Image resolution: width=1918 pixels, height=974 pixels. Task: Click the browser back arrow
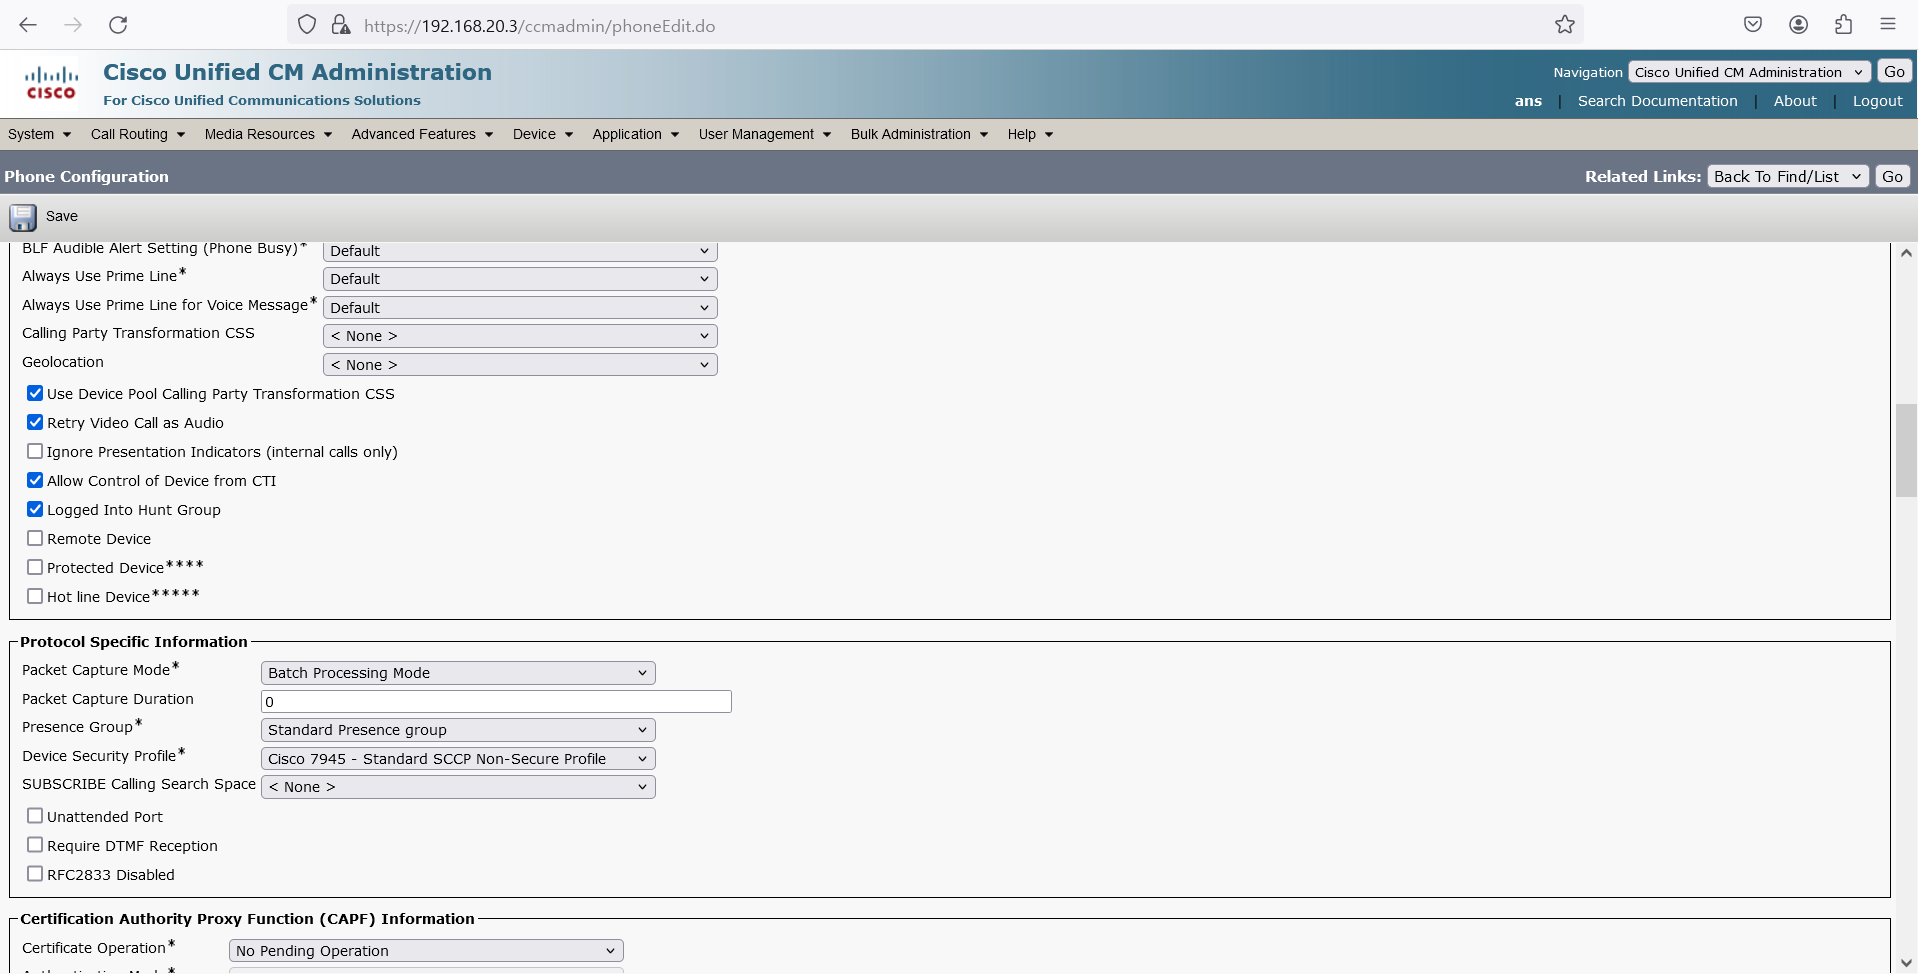pyautogui.click(x=28, y=25)
